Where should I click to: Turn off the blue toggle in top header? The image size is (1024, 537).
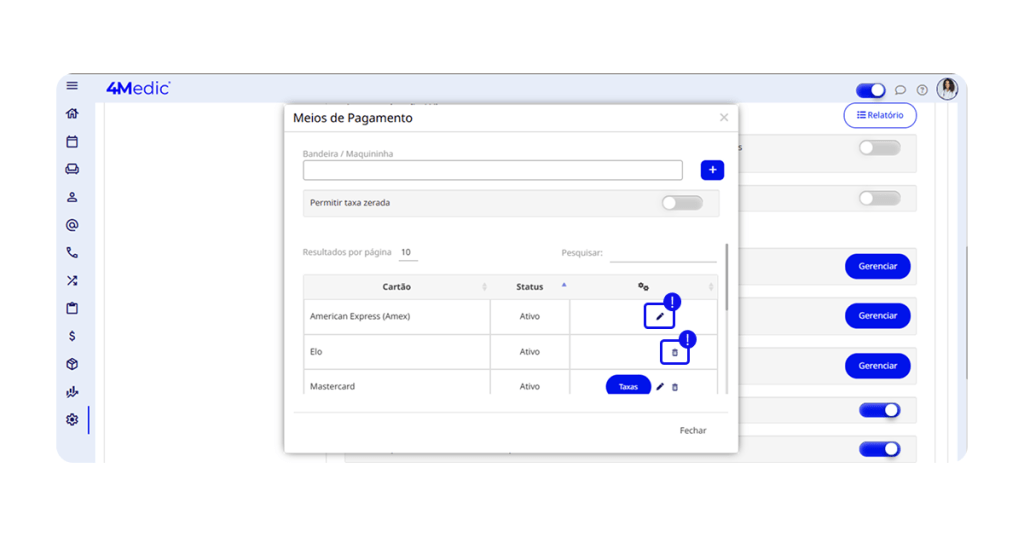tap(870, 90)
